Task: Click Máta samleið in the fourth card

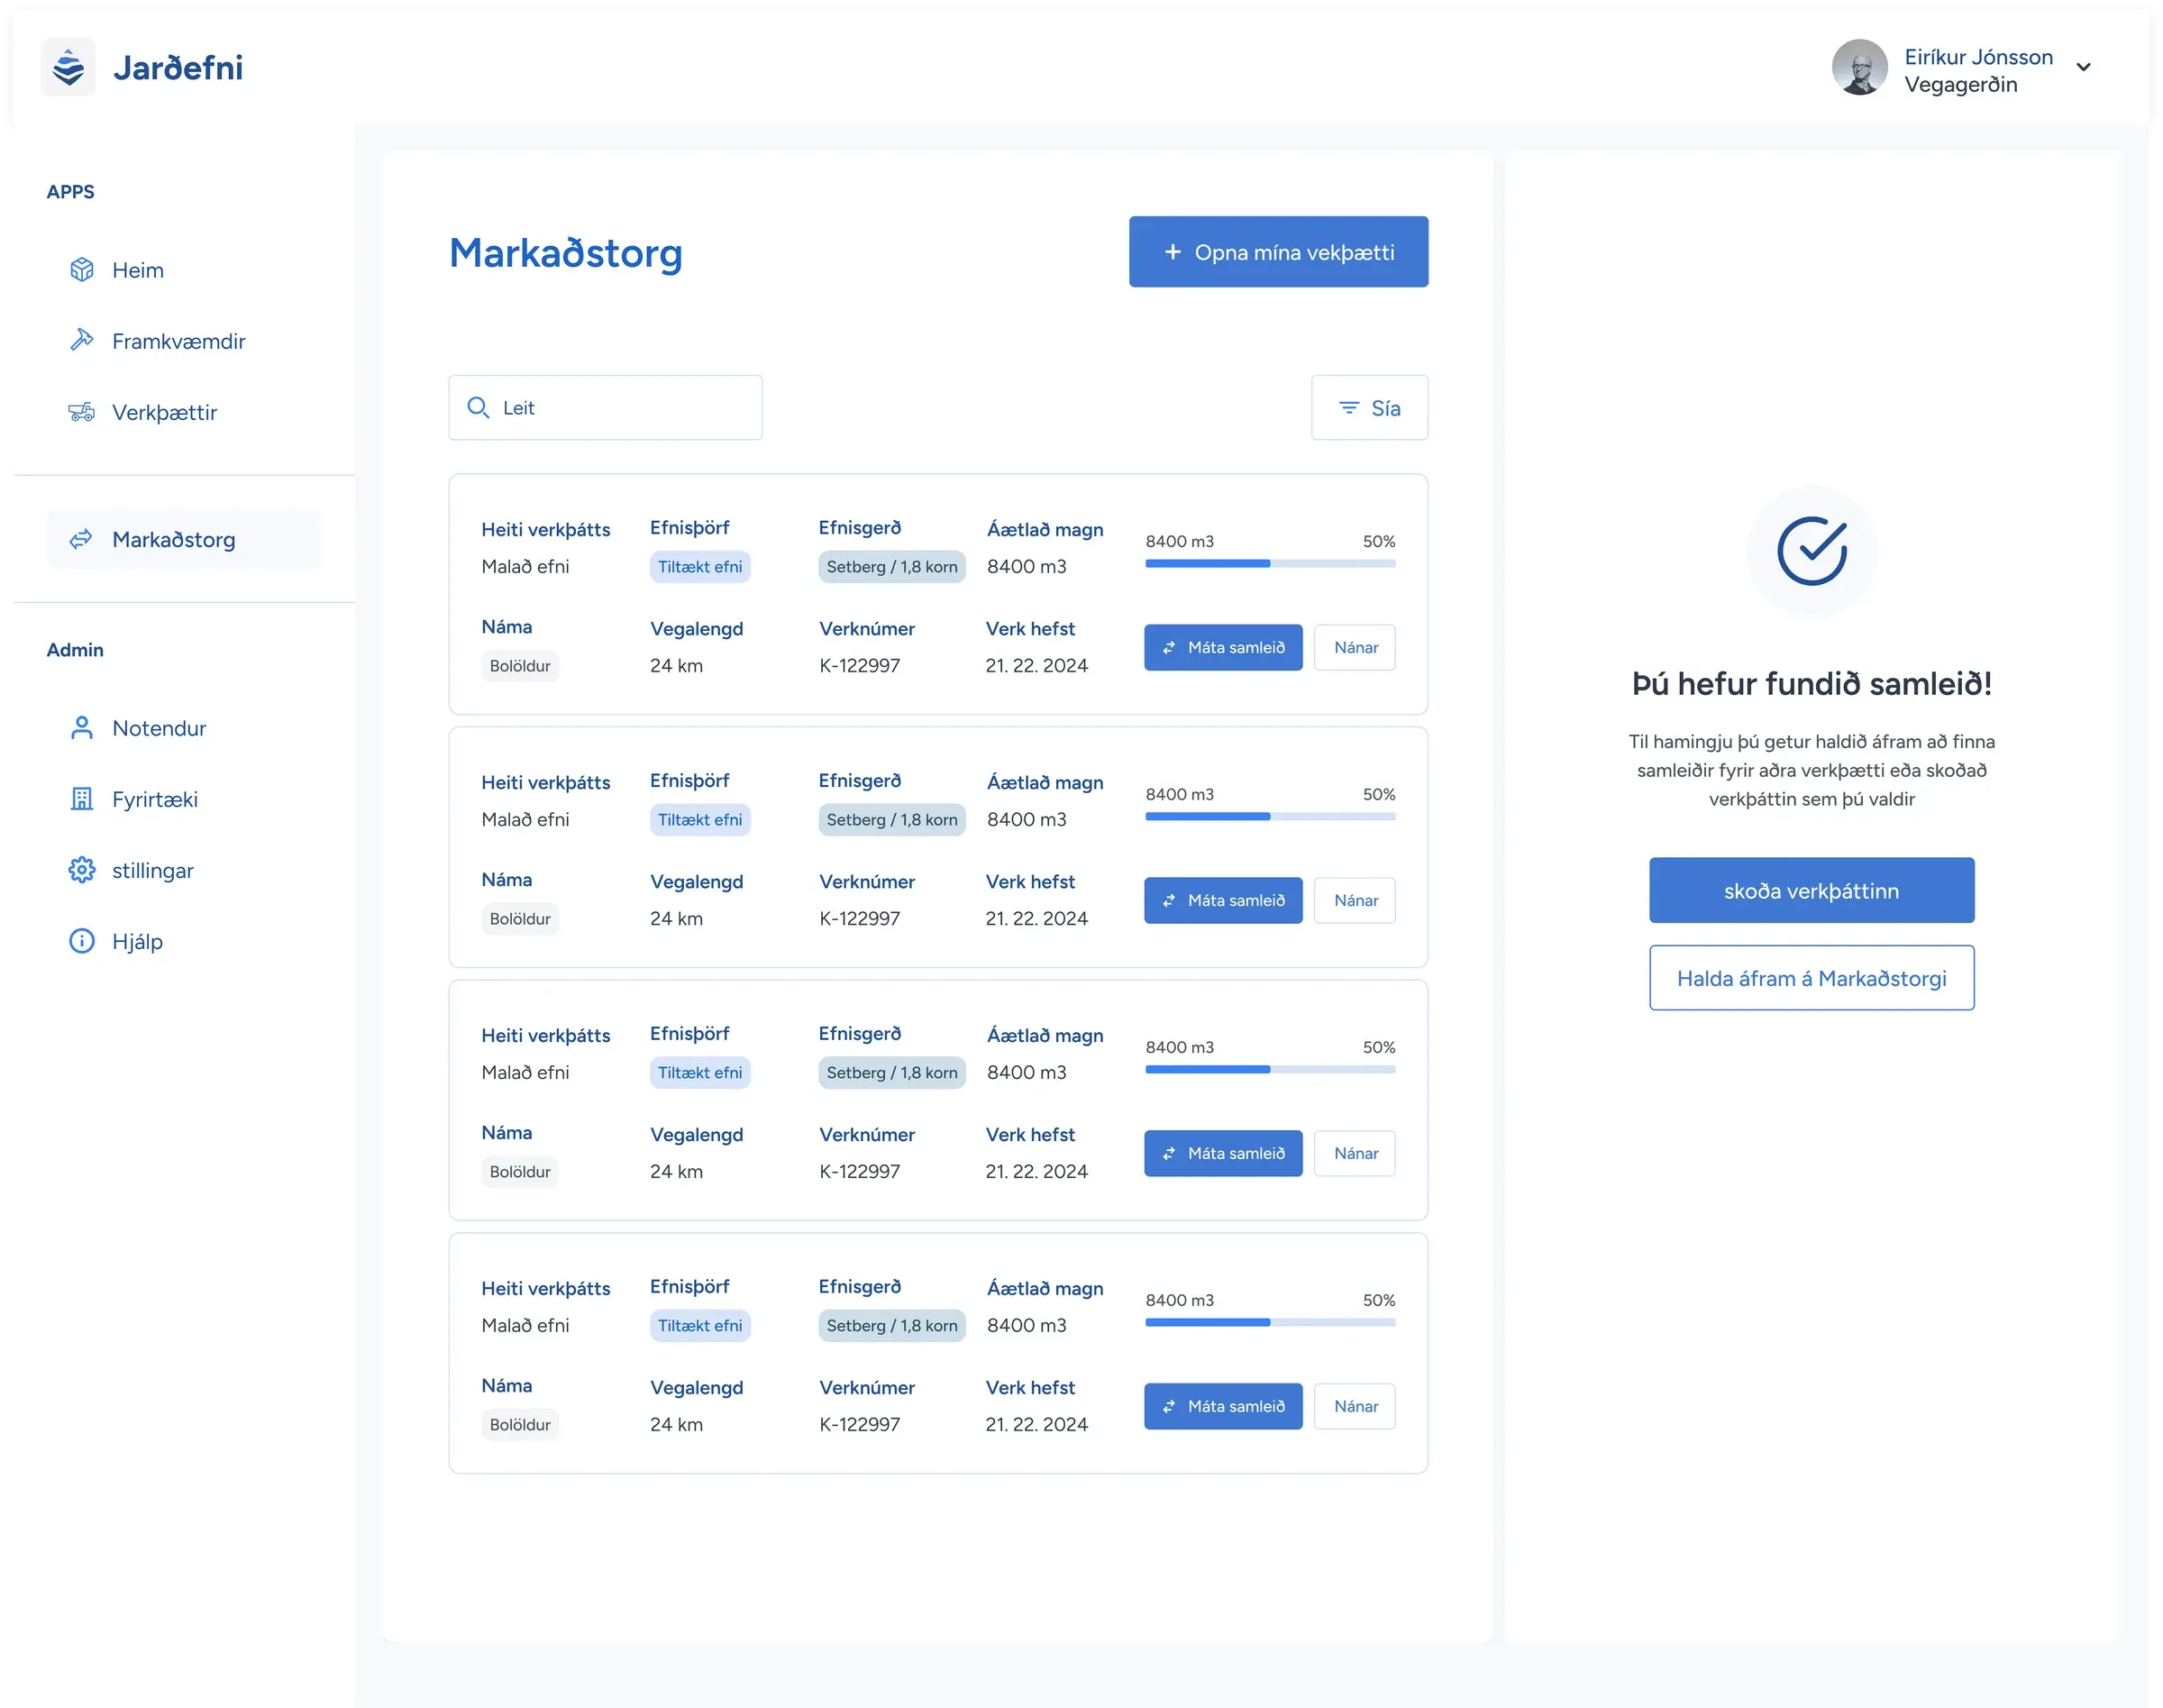Action: pos(1223,1407)
